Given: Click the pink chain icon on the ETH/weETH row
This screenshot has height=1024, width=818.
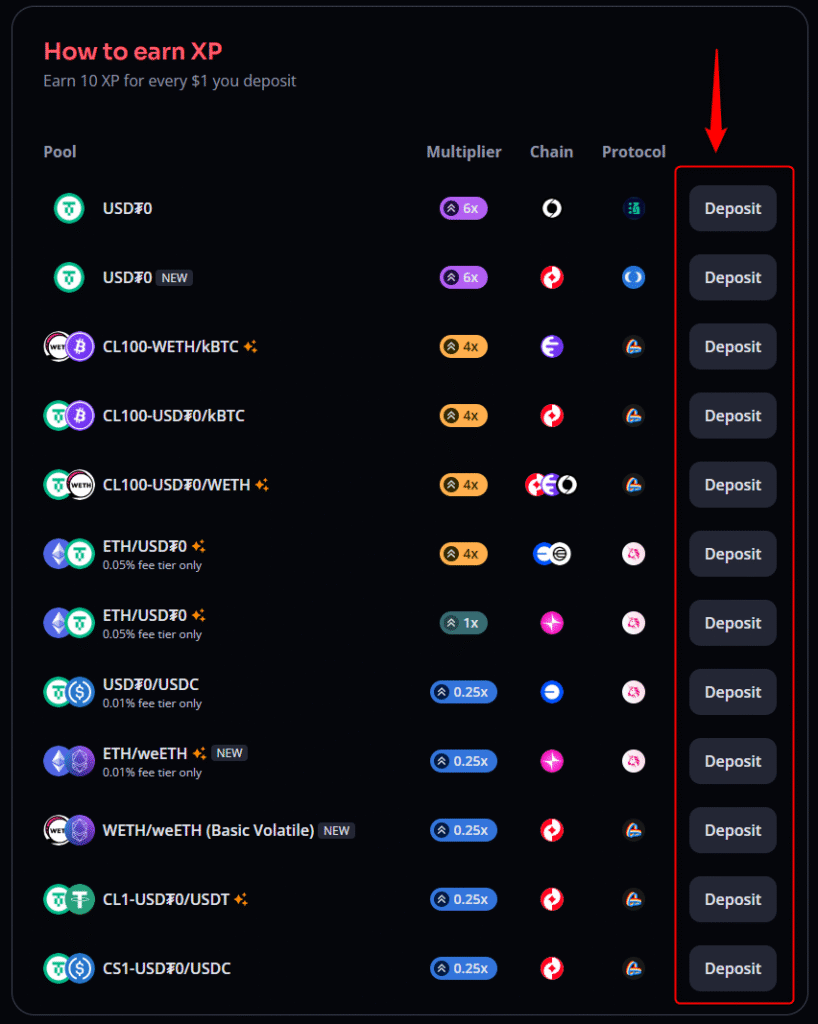Looking at the screenshot, I should (552, 761).
